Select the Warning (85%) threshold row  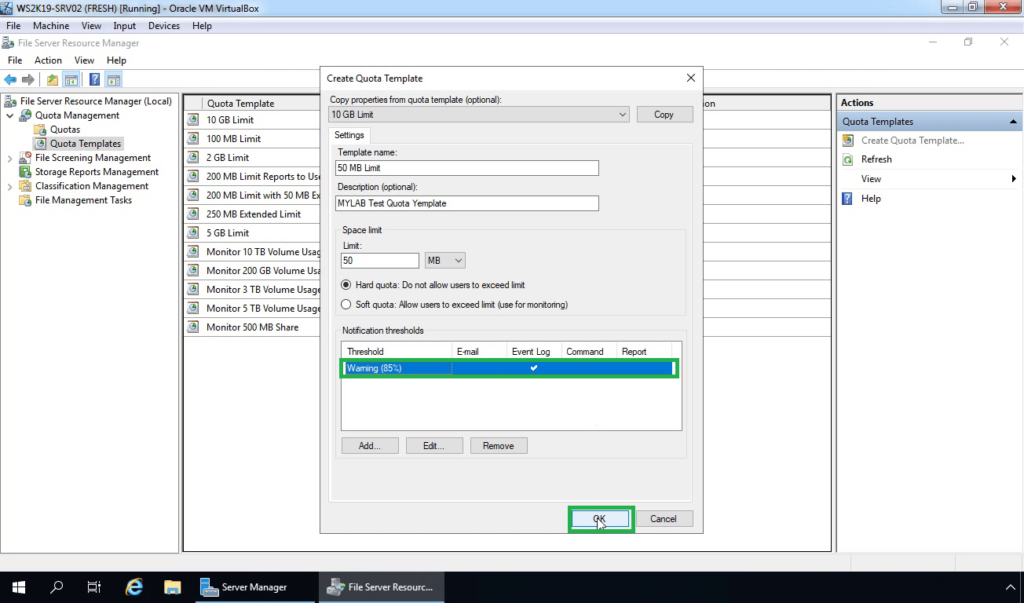tap(510, 368)
